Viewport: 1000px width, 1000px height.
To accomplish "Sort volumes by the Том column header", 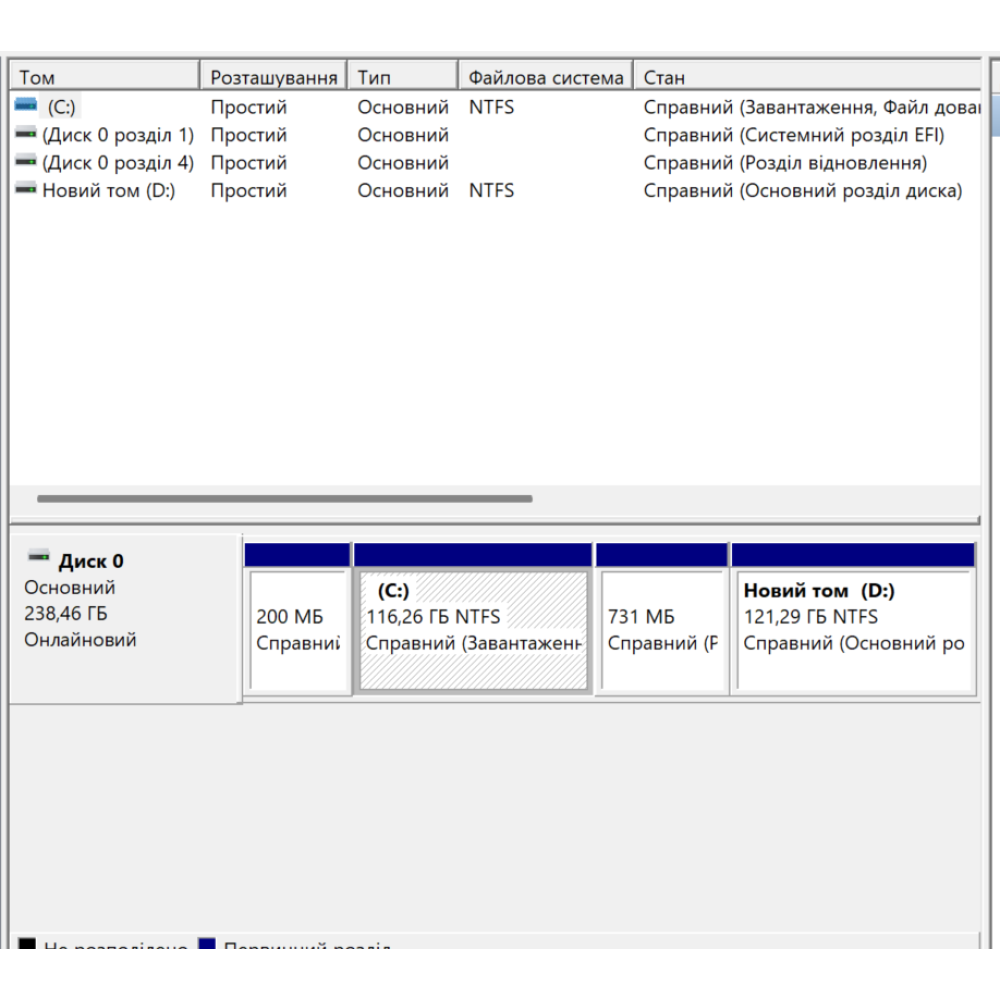I will [104, 77].
